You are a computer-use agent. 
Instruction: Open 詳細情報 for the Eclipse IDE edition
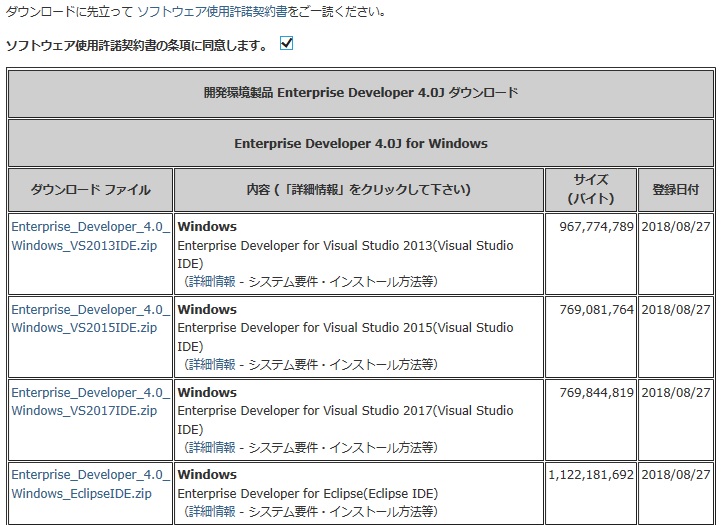pos(212,511)
